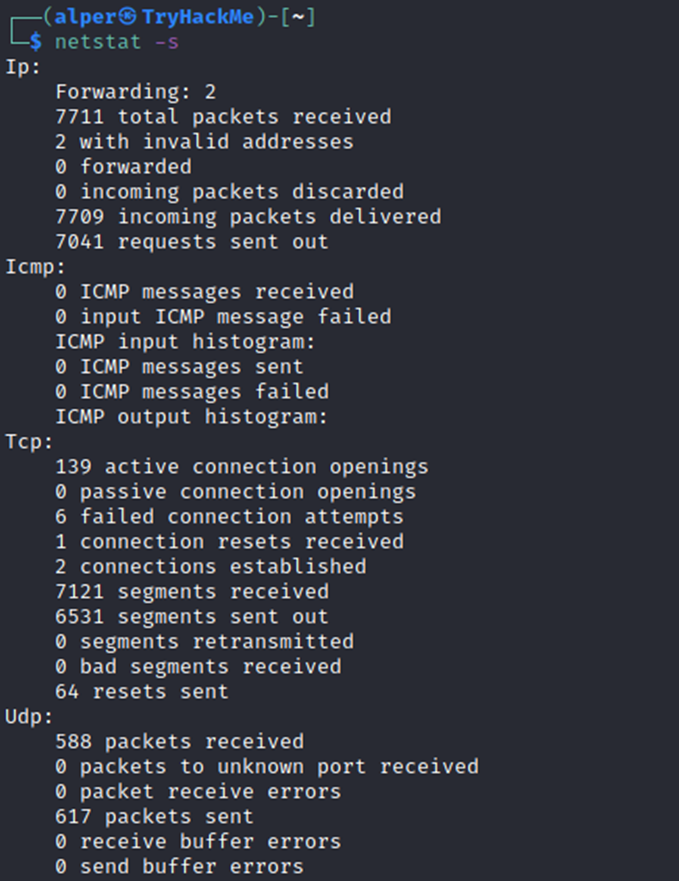679x881 pixels.
Task: Click the "588 packets received" line
Action: (x=179, y=742)
